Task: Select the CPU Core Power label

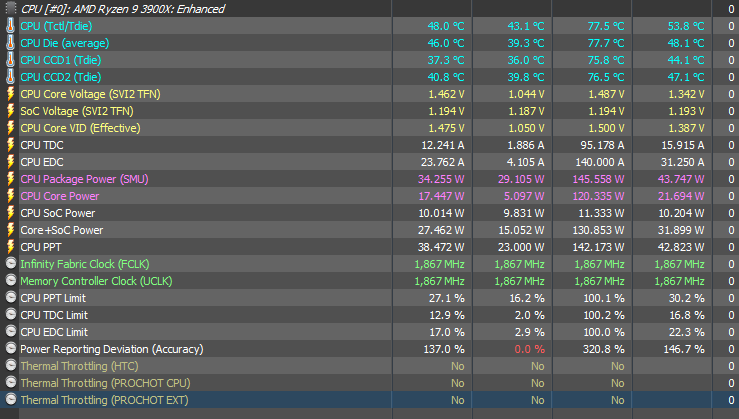Action: [60, 196]
